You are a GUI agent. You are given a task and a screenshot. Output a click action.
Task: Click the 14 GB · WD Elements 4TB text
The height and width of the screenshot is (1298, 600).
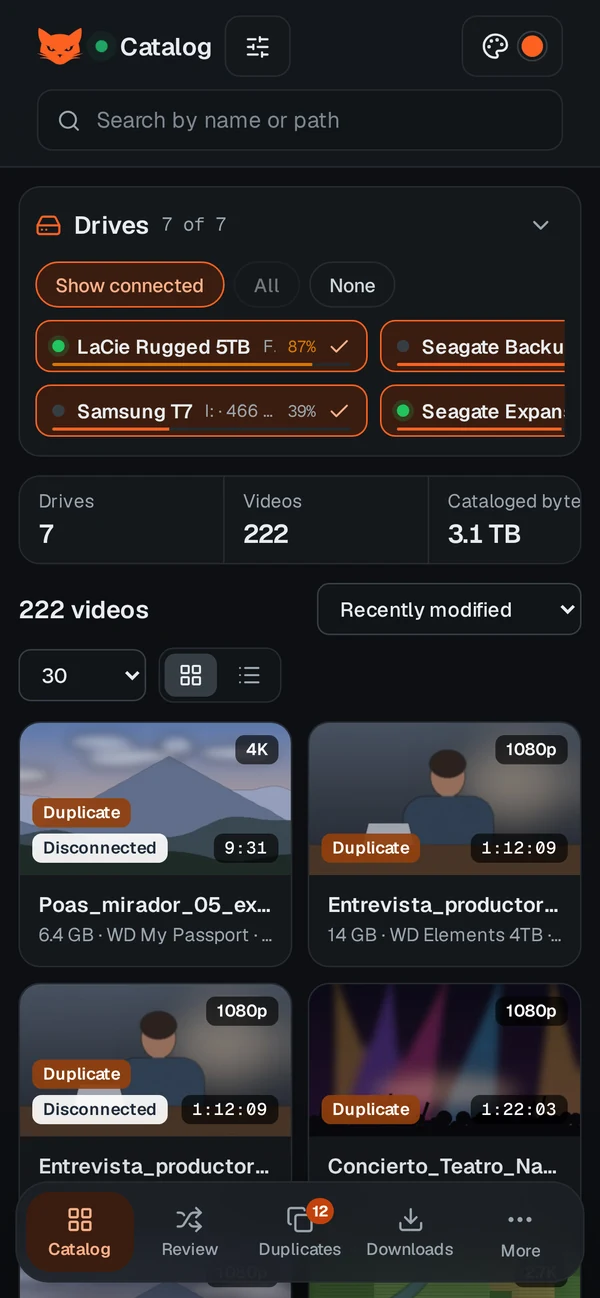point(445,936)
